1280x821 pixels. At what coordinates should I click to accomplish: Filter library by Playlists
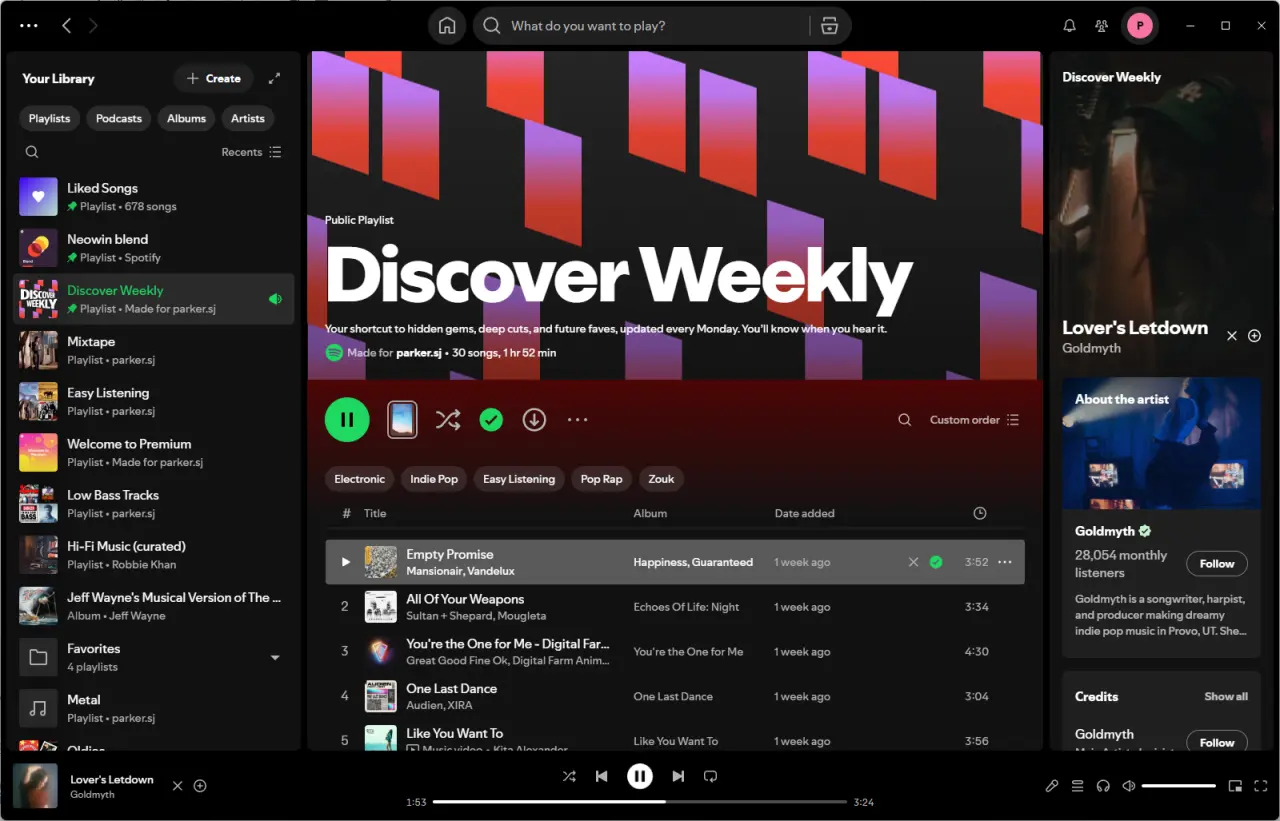[x=49, y=118]
